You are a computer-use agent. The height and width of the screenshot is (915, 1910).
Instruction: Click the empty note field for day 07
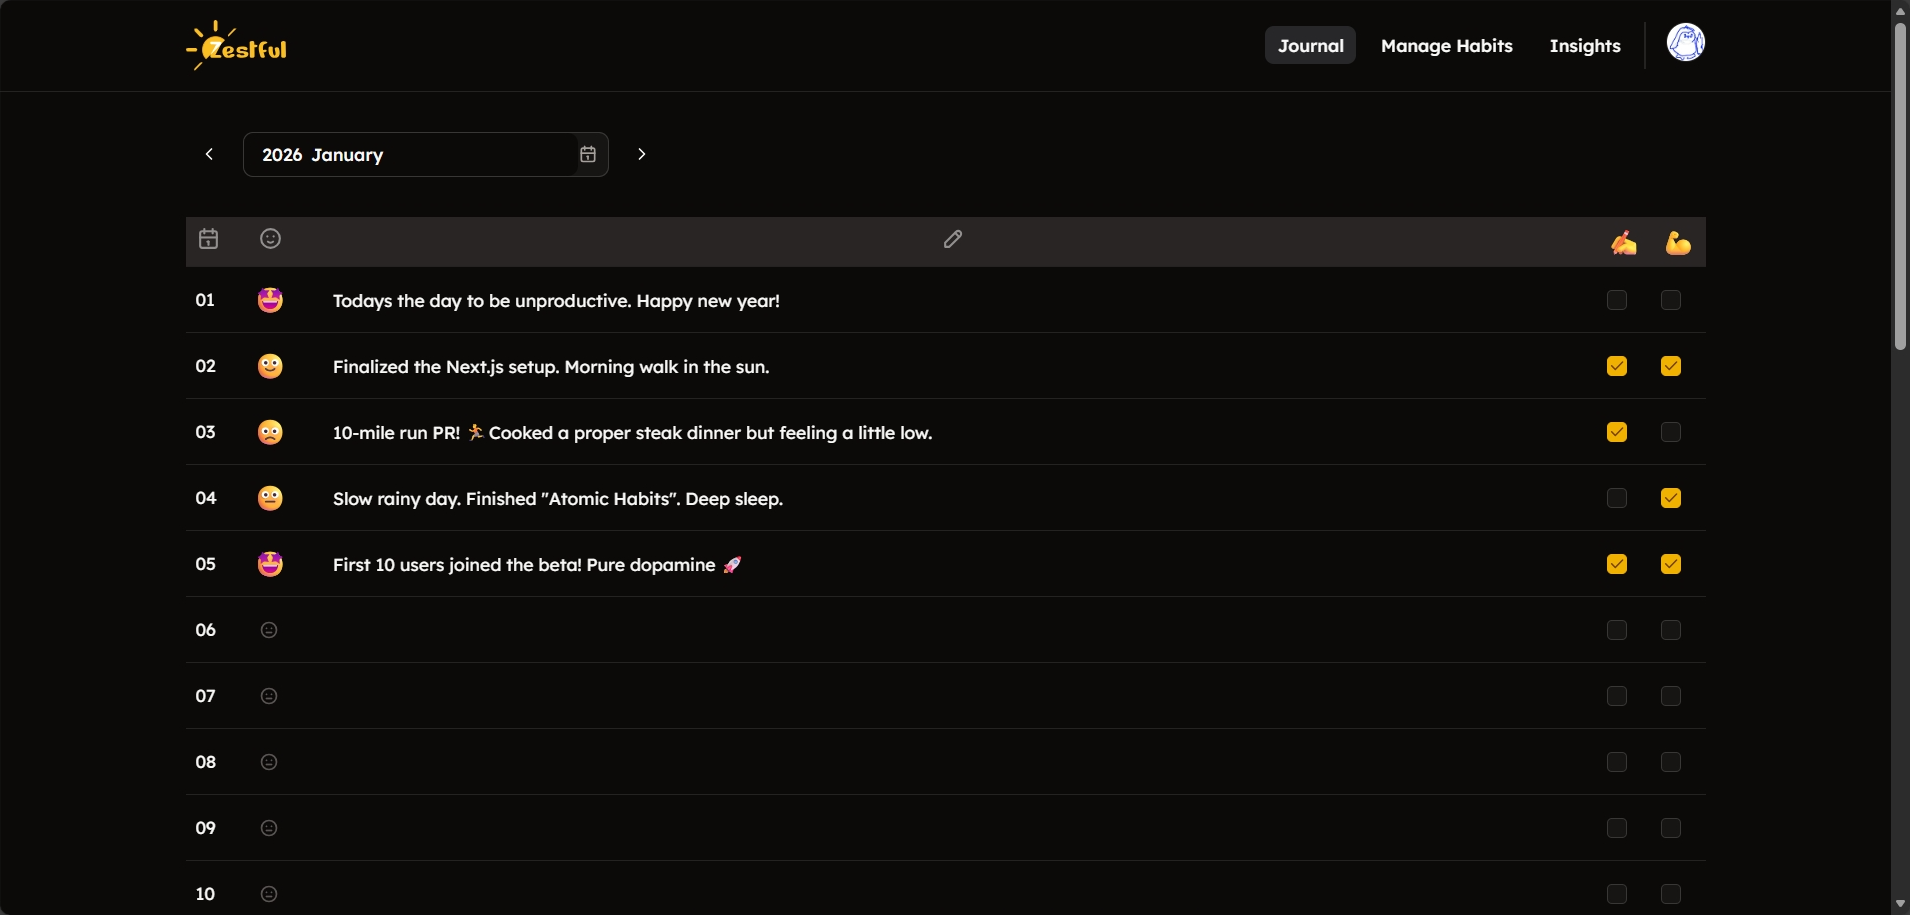pyautogui.click(x=953, y=696)
